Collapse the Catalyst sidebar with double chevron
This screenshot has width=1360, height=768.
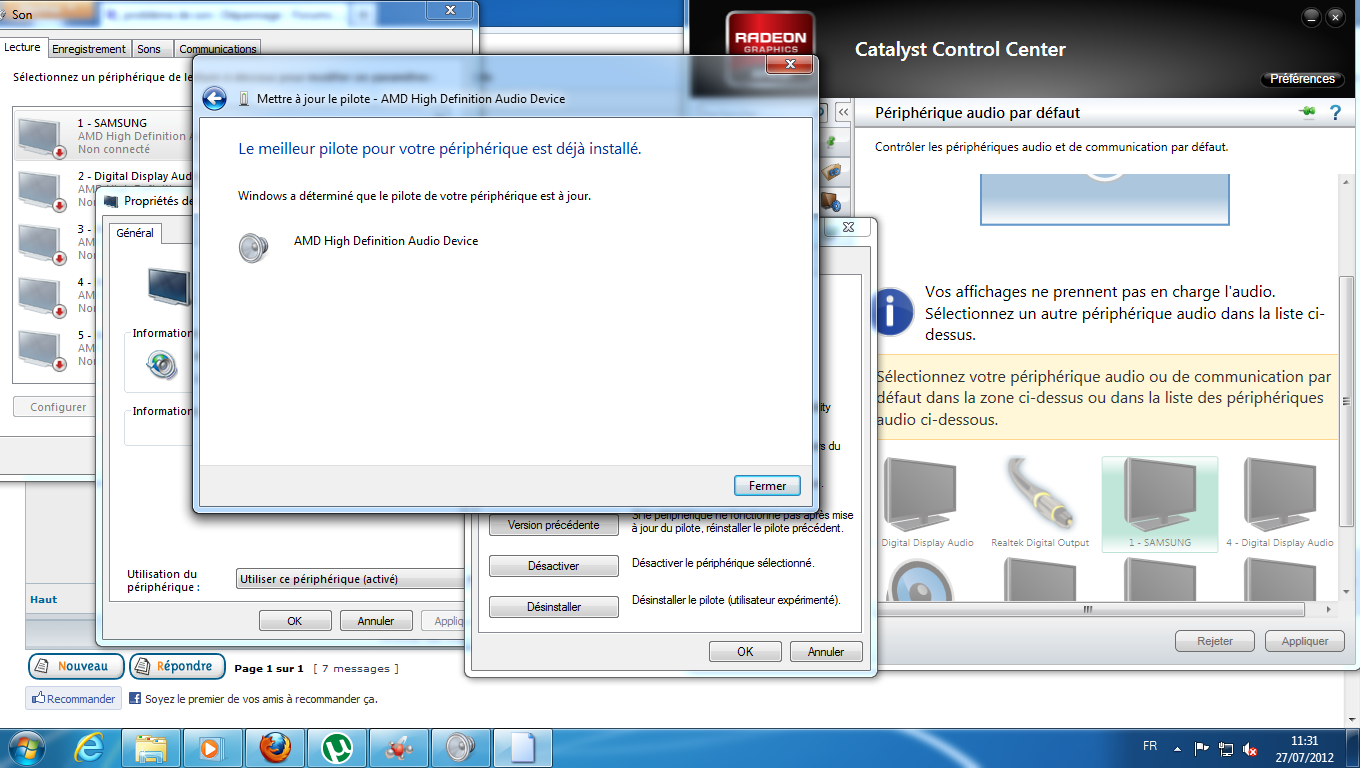[x=843, y=113]
